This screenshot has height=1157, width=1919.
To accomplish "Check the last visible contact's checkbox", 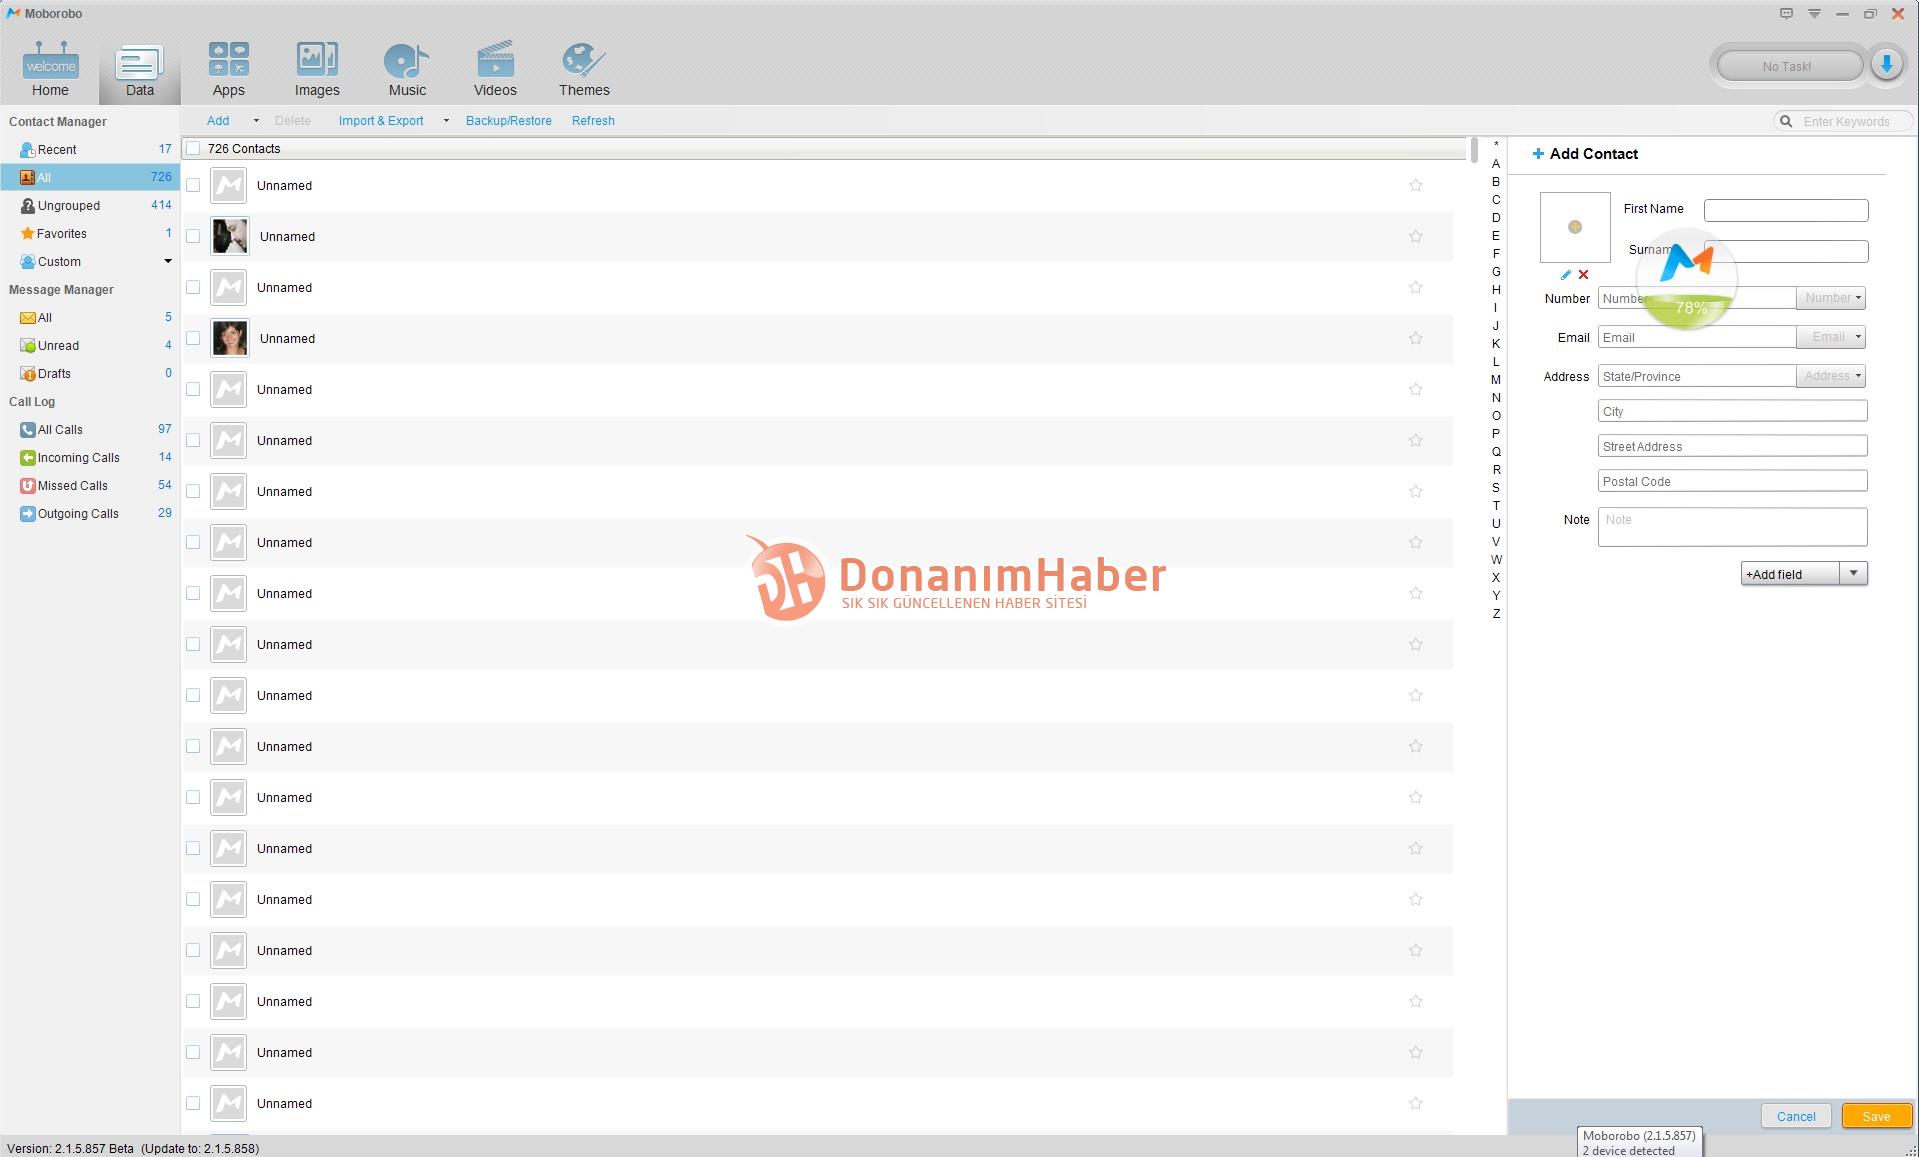I will [193, 1103].
